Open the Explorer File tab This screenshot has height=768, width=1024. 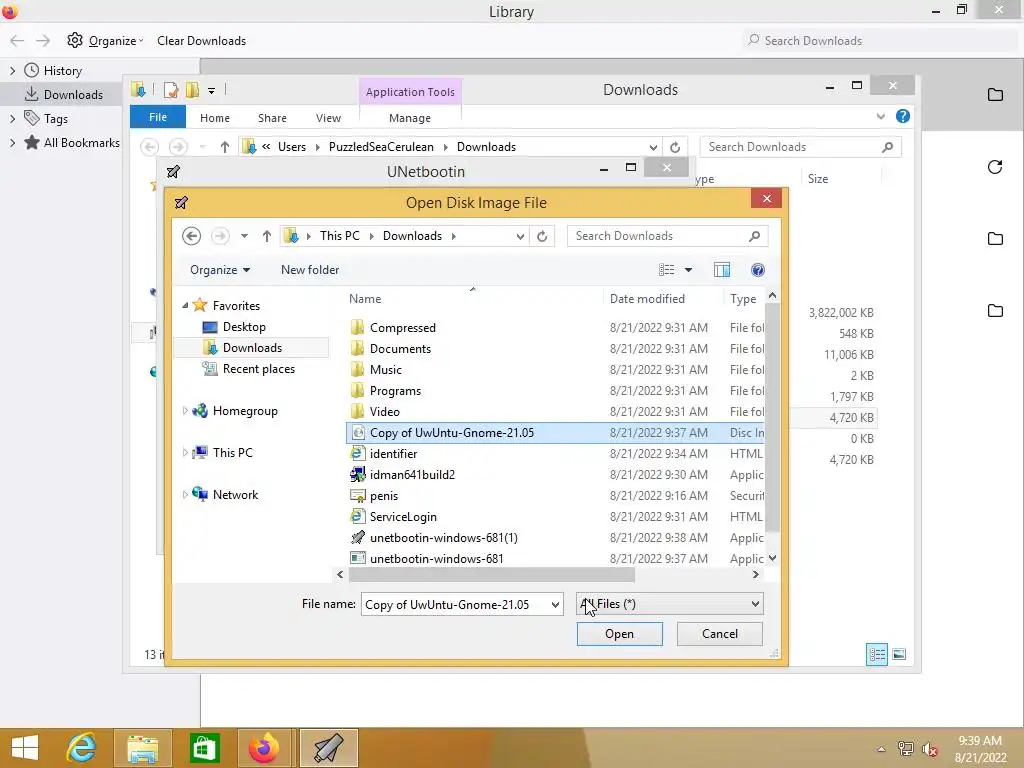(158, 117)
